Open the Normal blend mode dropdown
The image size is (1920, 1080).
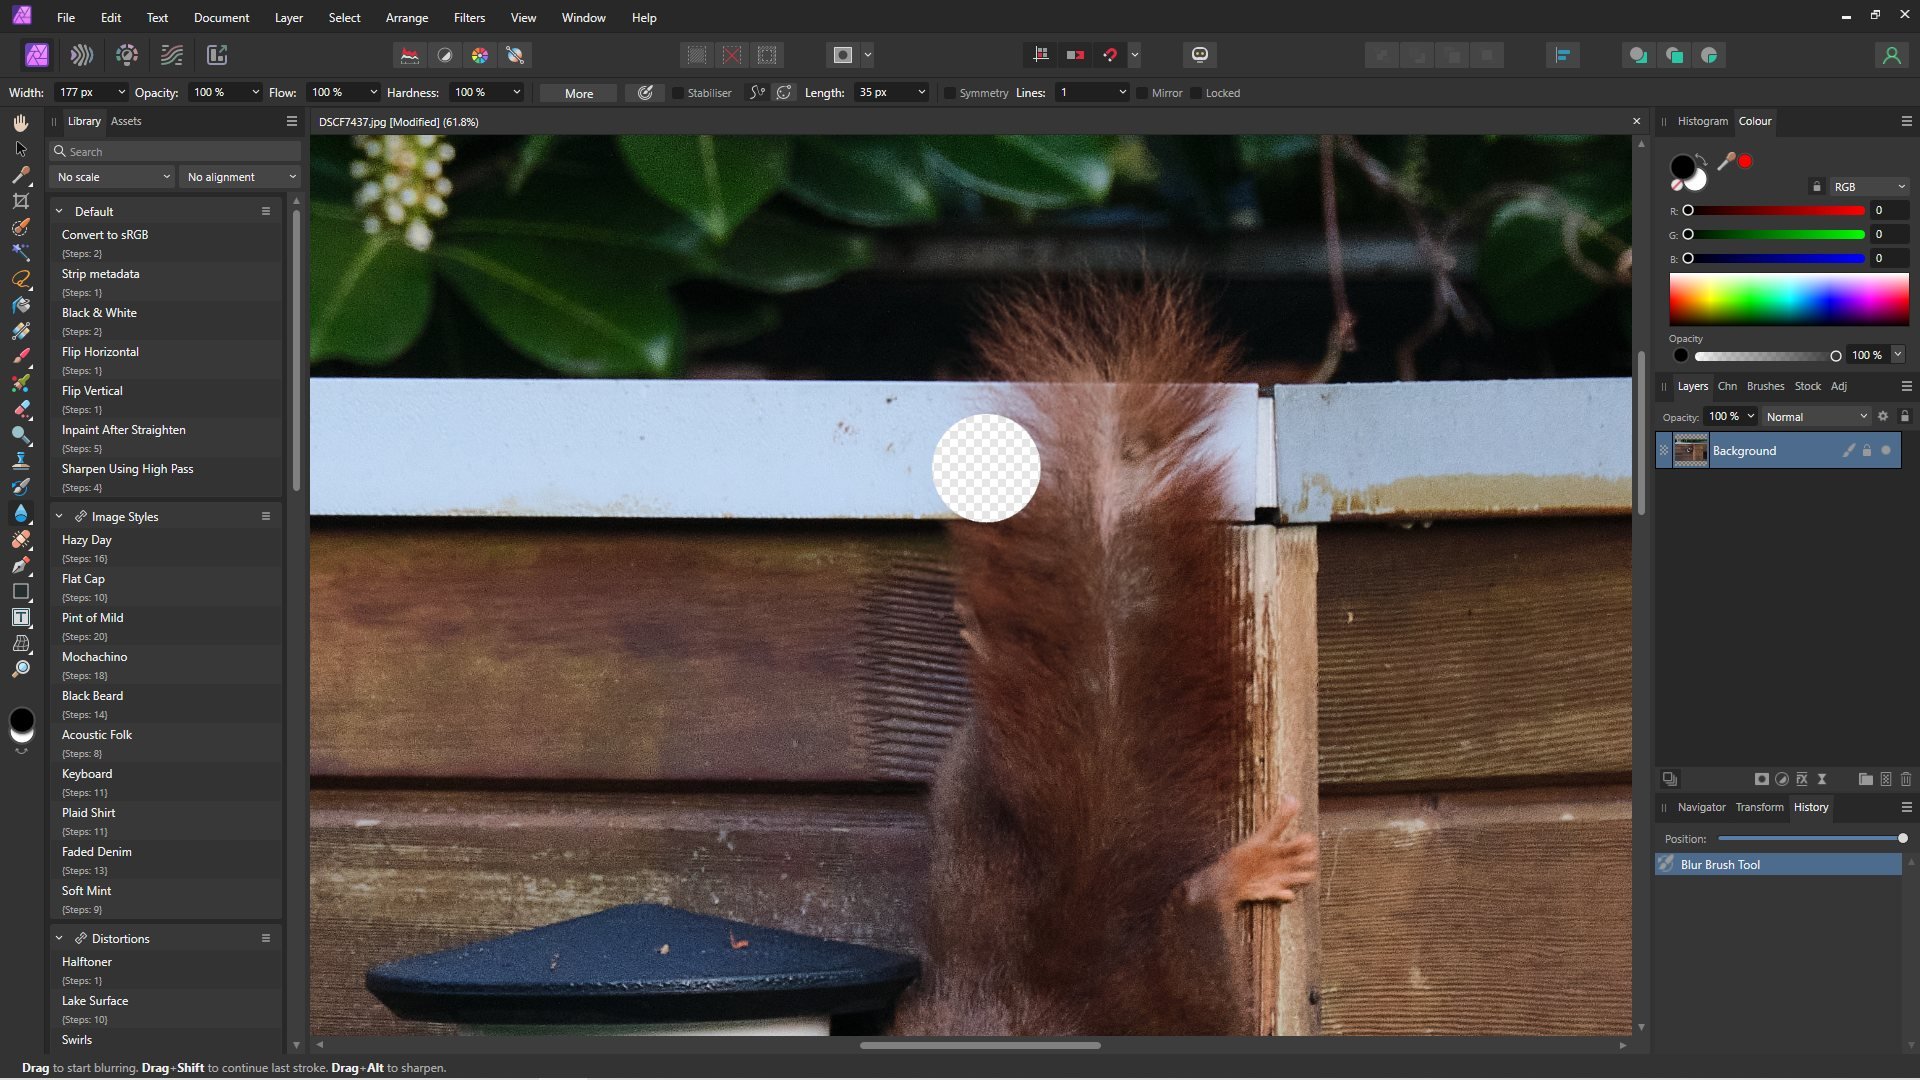coord(1815,416)
